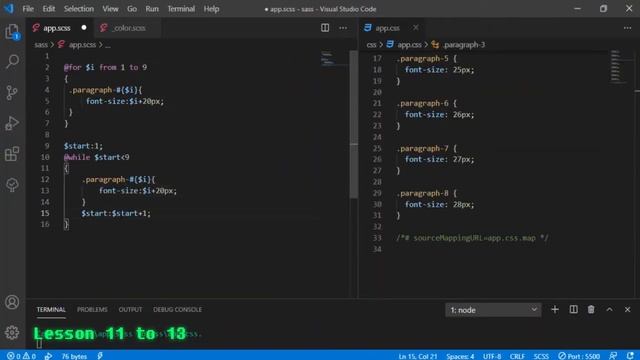Open more actions for right editor group
Screen dimensions: 640x360
[x=627, y=28]
